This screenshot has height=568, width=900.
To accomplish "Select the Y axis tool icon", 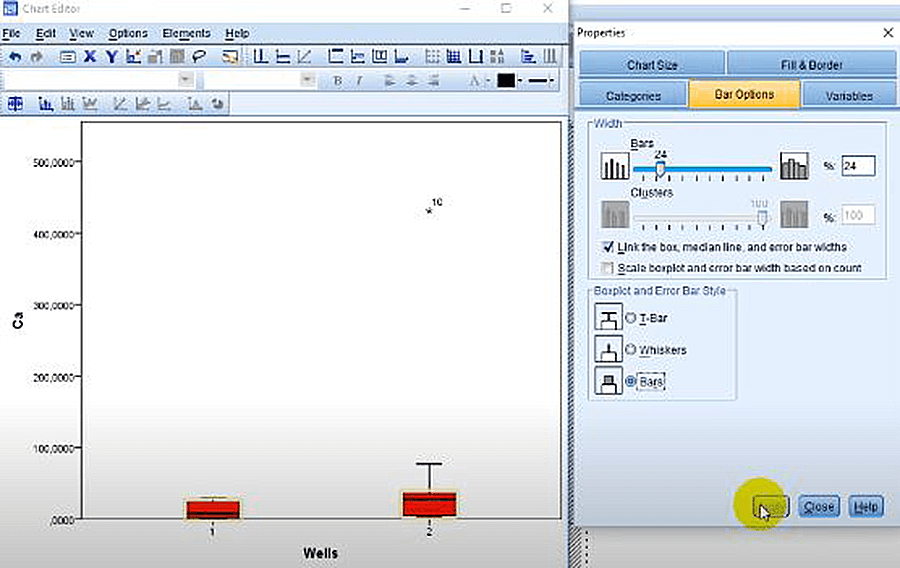I will click(x=112, y=56).
